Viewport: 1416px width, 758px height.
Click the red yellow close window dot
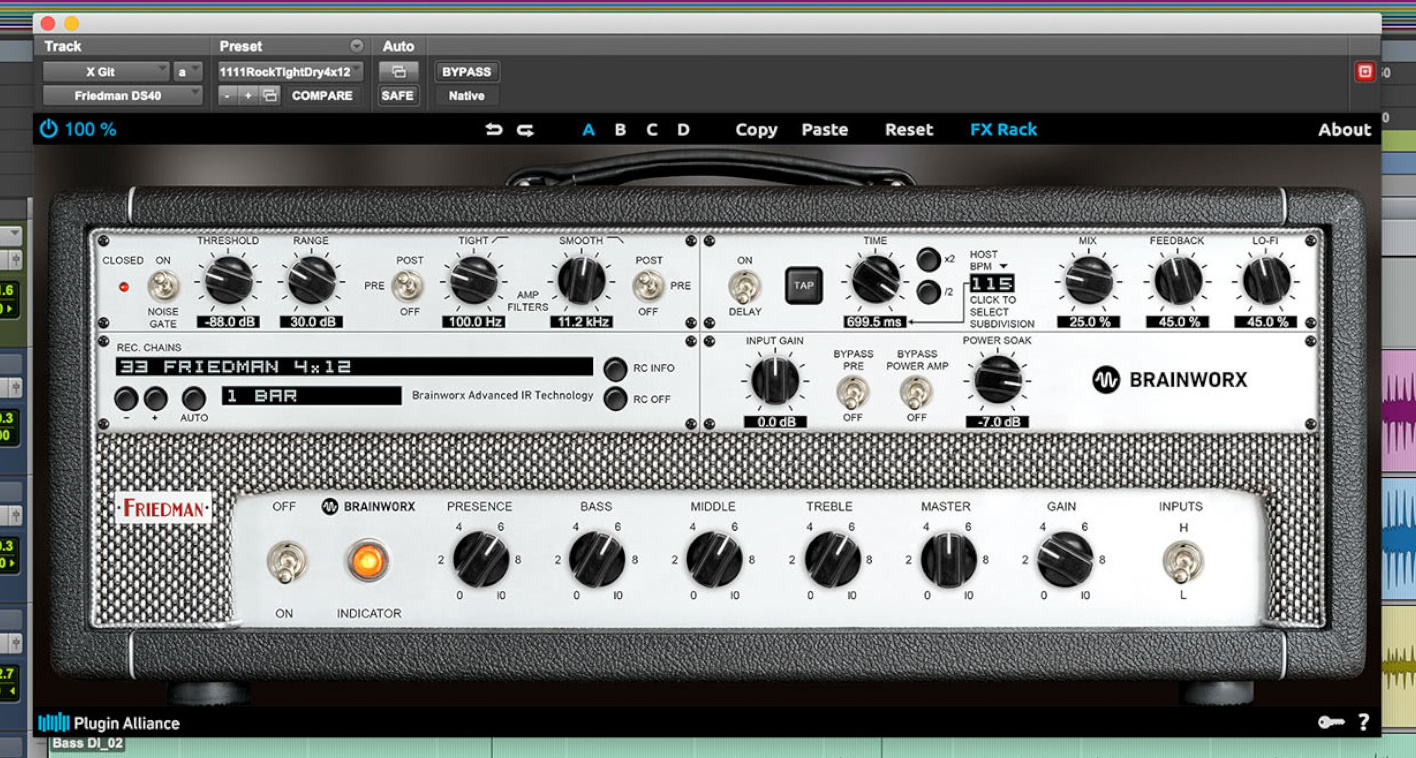48,23
